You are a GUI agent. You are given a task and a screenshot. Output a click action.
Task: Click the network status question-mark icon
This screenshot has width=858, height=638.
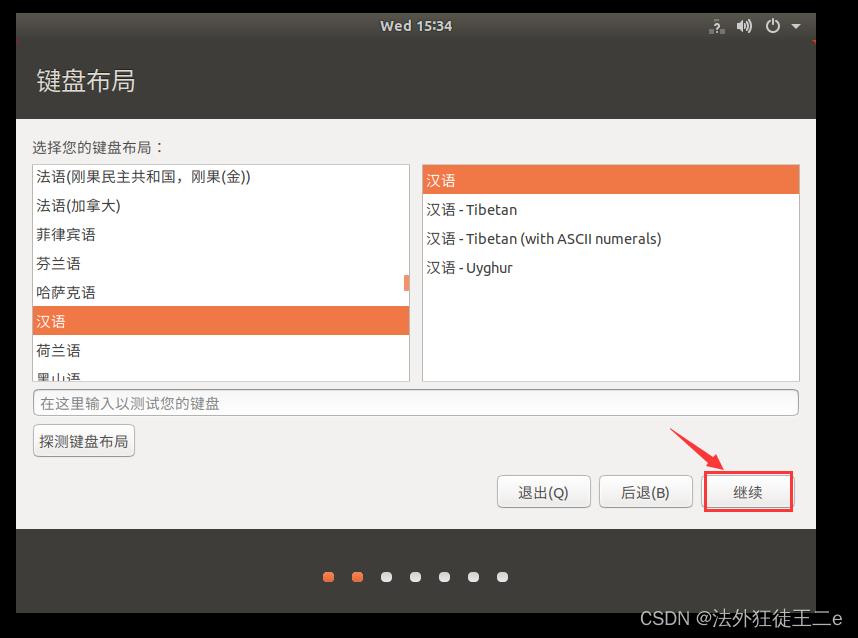(716, 26)
